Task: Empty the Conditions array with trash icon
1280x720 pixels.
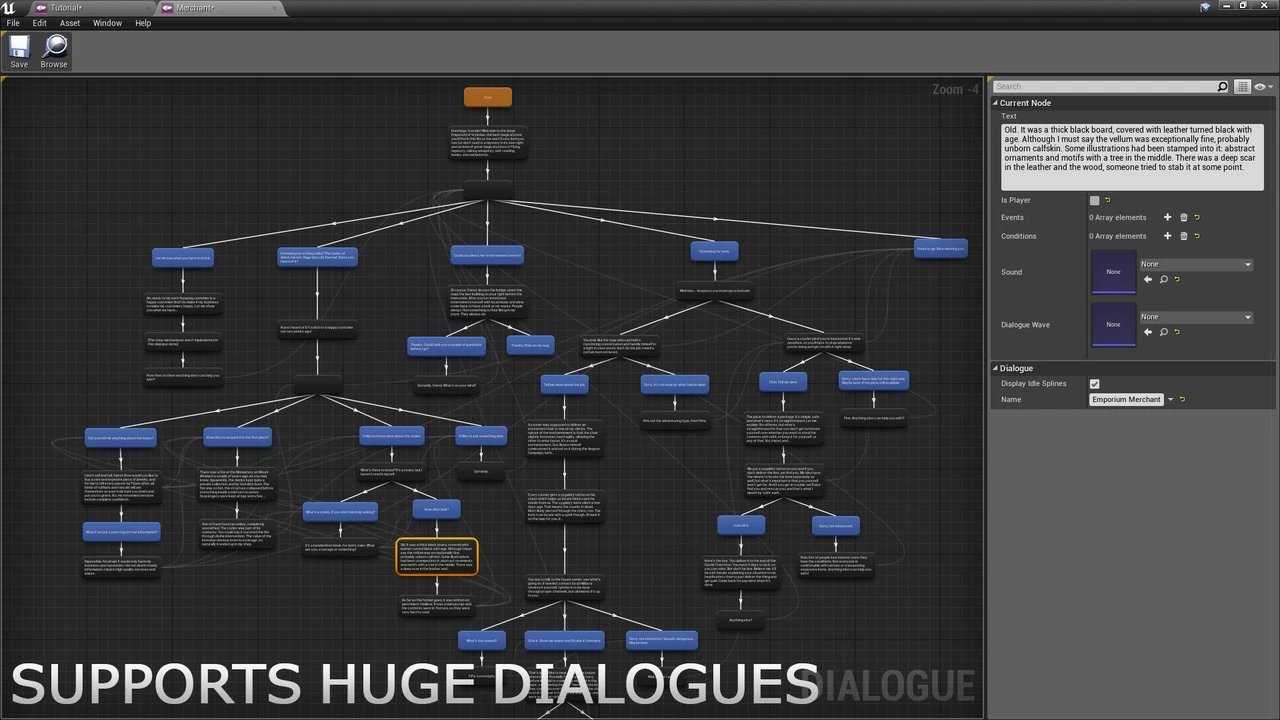Action: point(1183,236)
